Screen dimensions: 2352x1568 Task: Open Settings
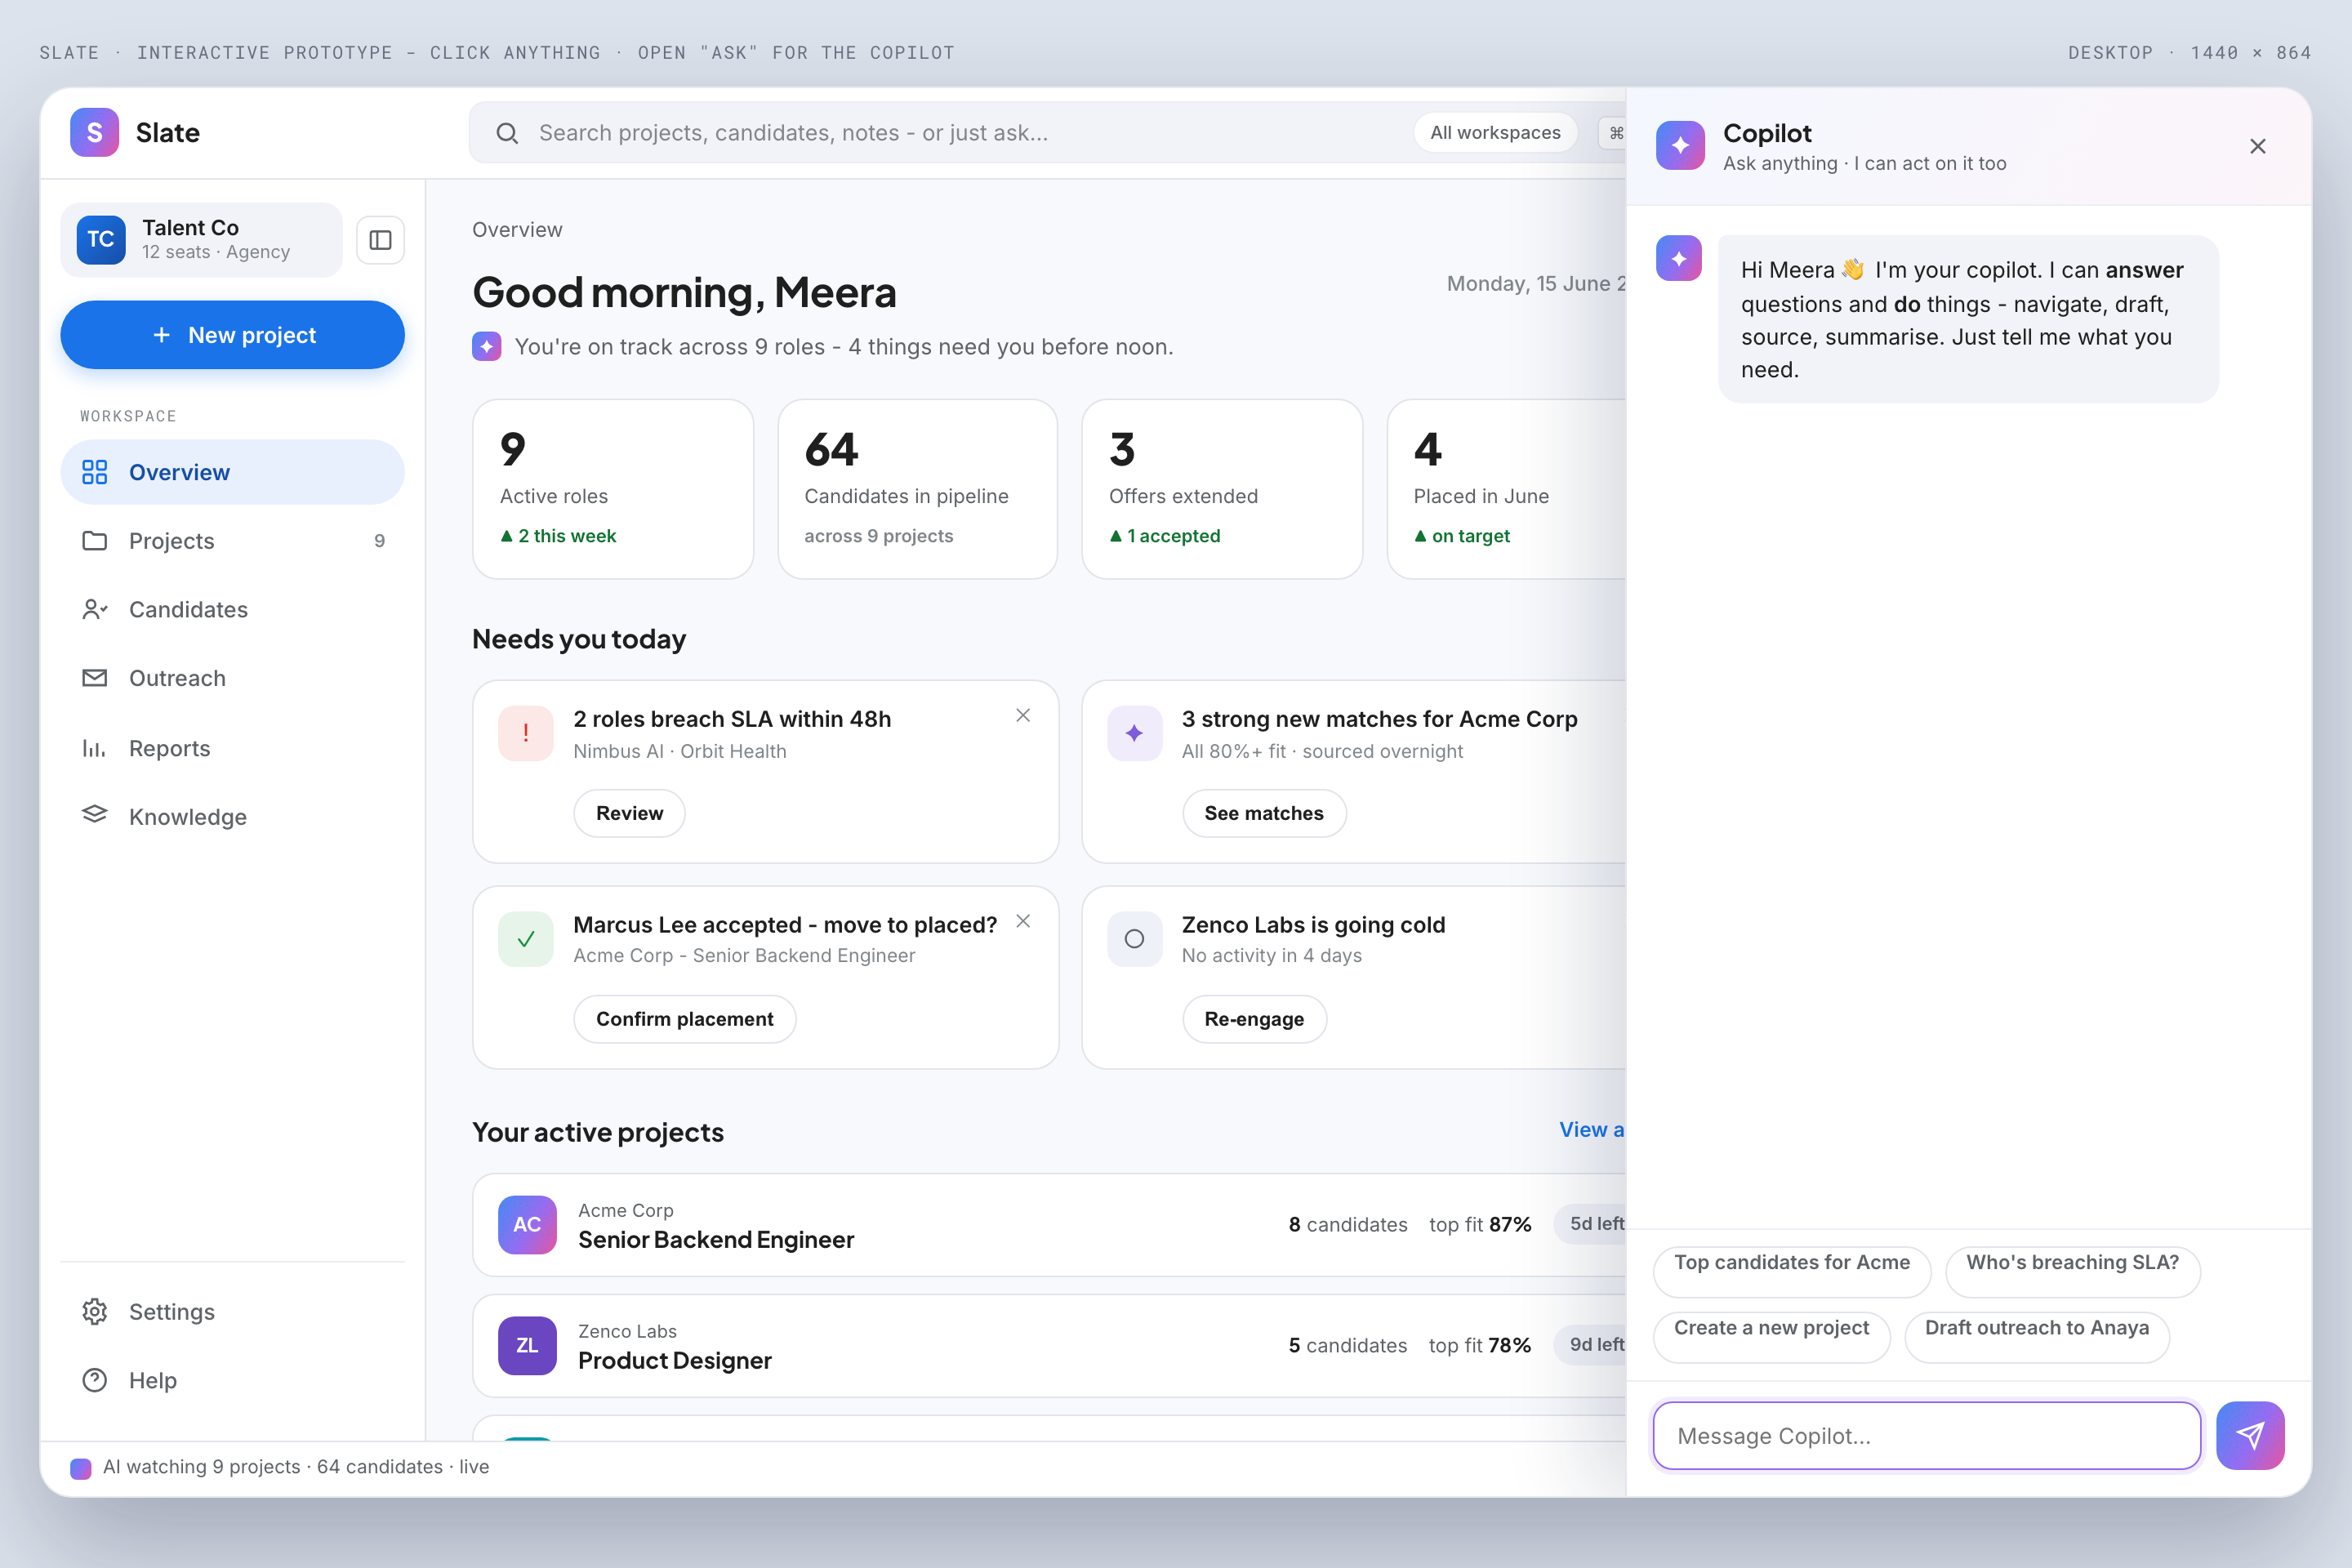(x=232, y=1312)
